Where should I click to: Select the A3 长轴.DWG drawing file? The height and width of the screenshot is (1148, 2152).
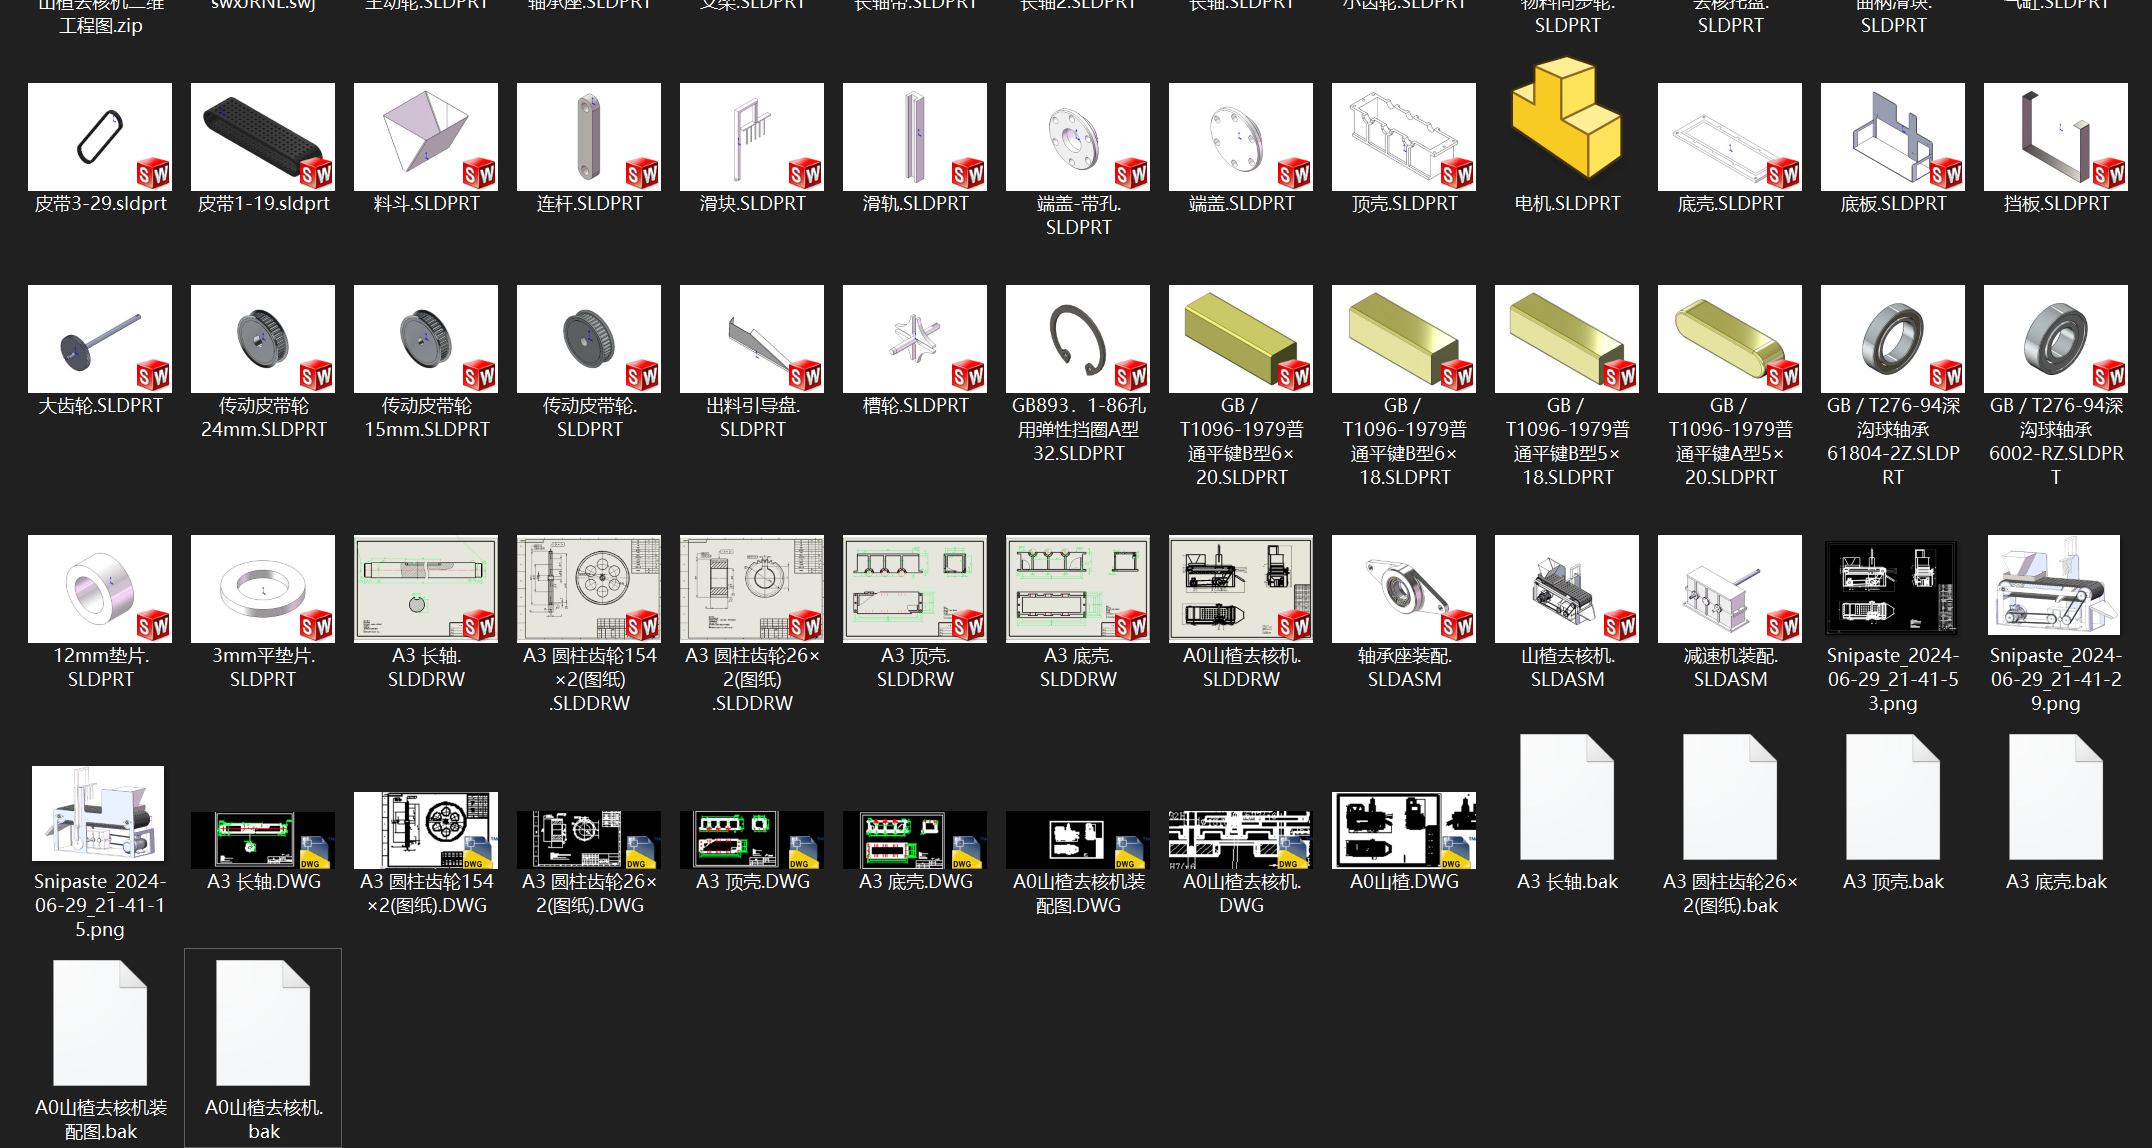point(263,839)
